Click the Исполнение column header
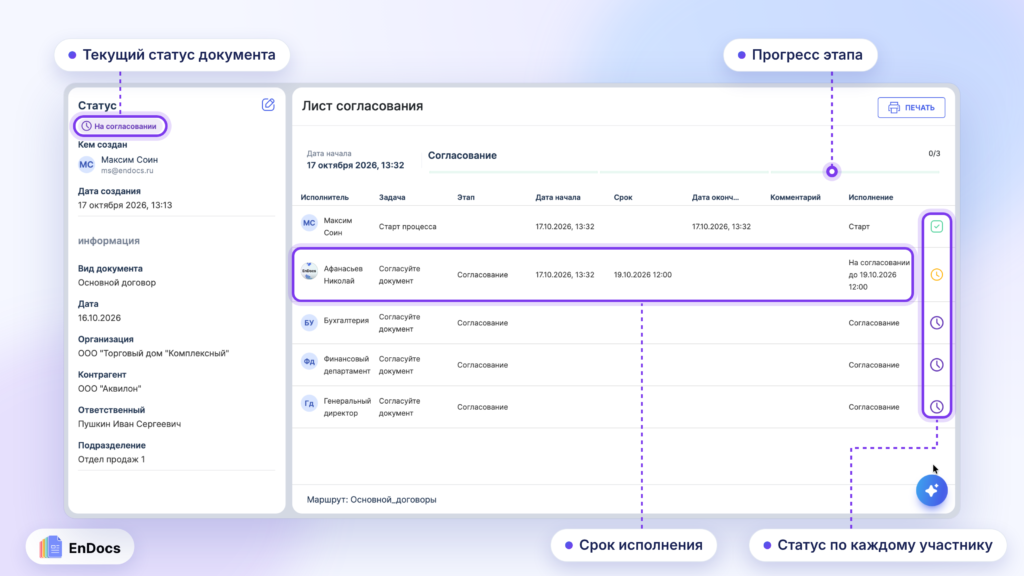This screenshot has height=576, width=1024. pyautogui.click(x=871, y=197)
